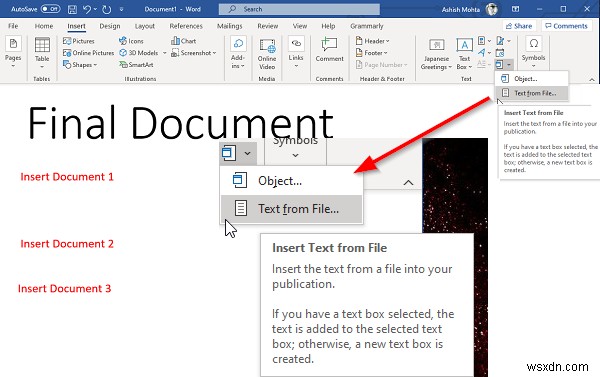The image size is (600, 377).
Task: Click the "Insert Document 3" line
Action: click(64, 289)
